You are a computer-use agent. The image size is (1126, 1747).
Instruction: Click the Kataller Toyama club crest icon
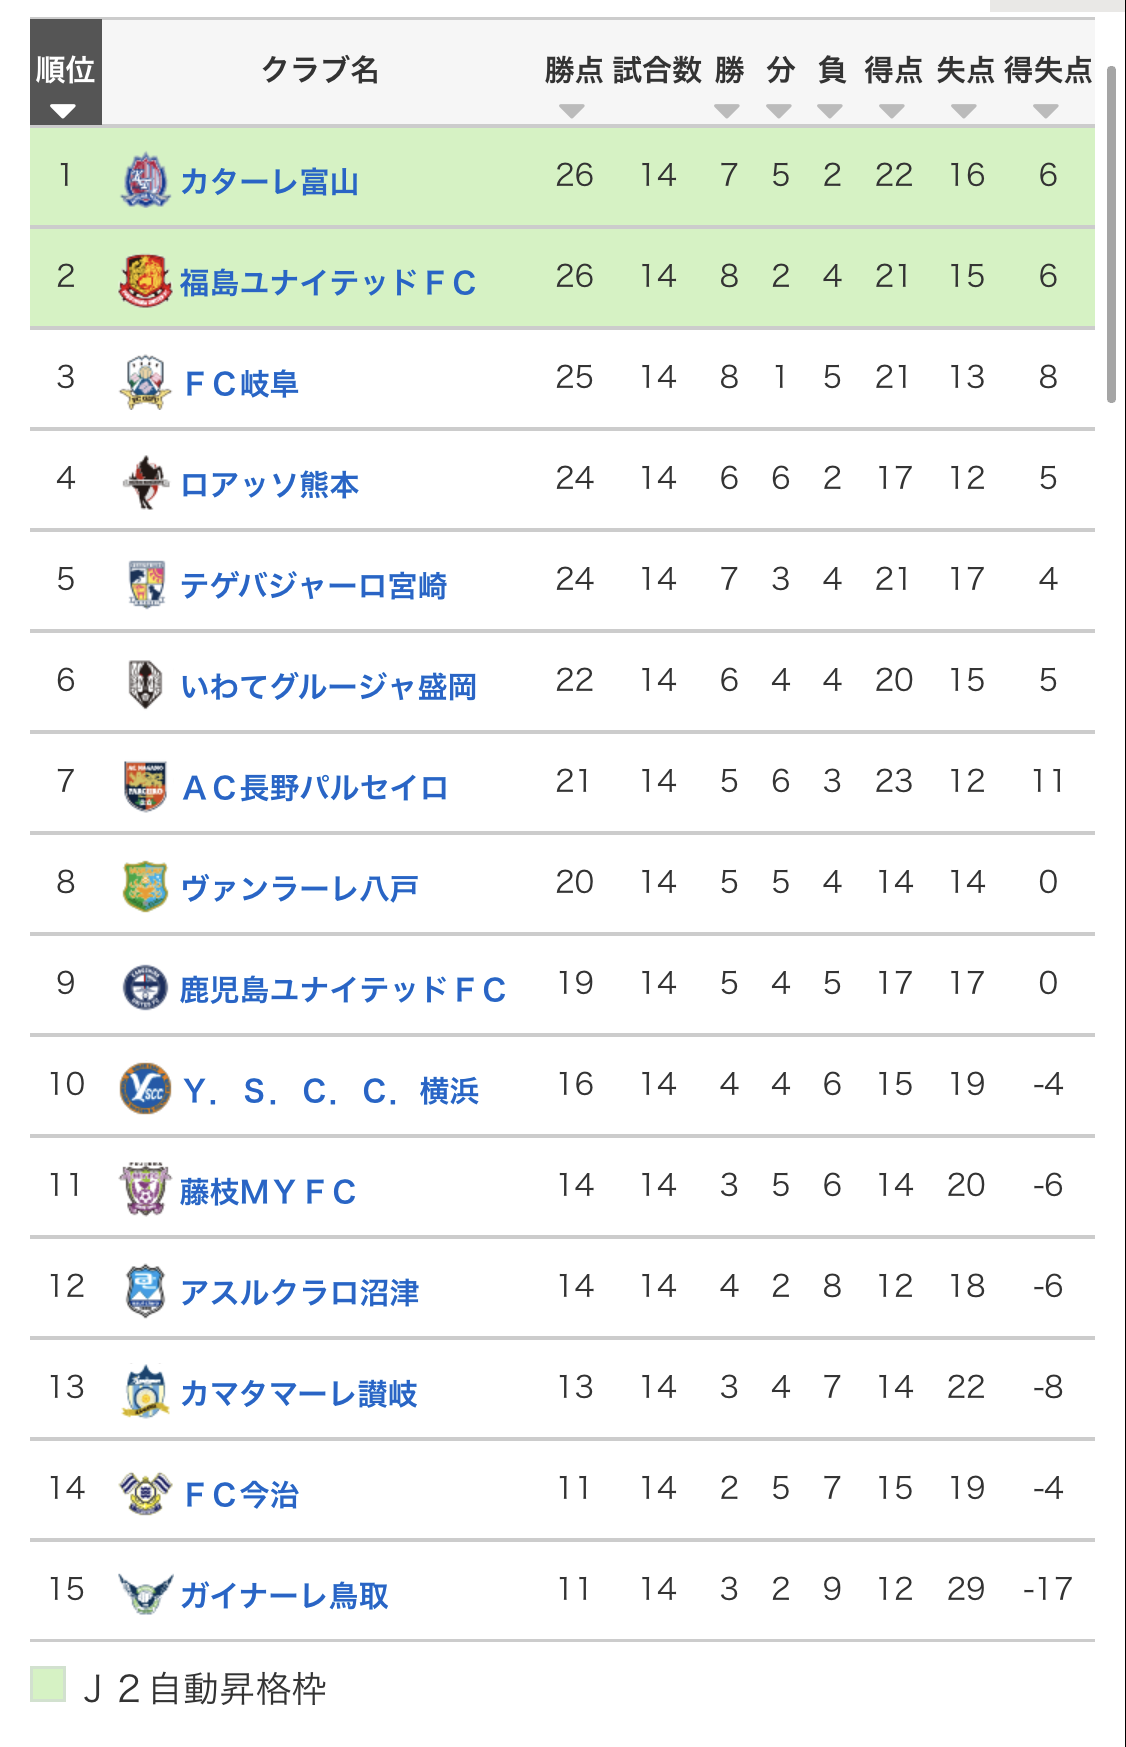[145, 180]
